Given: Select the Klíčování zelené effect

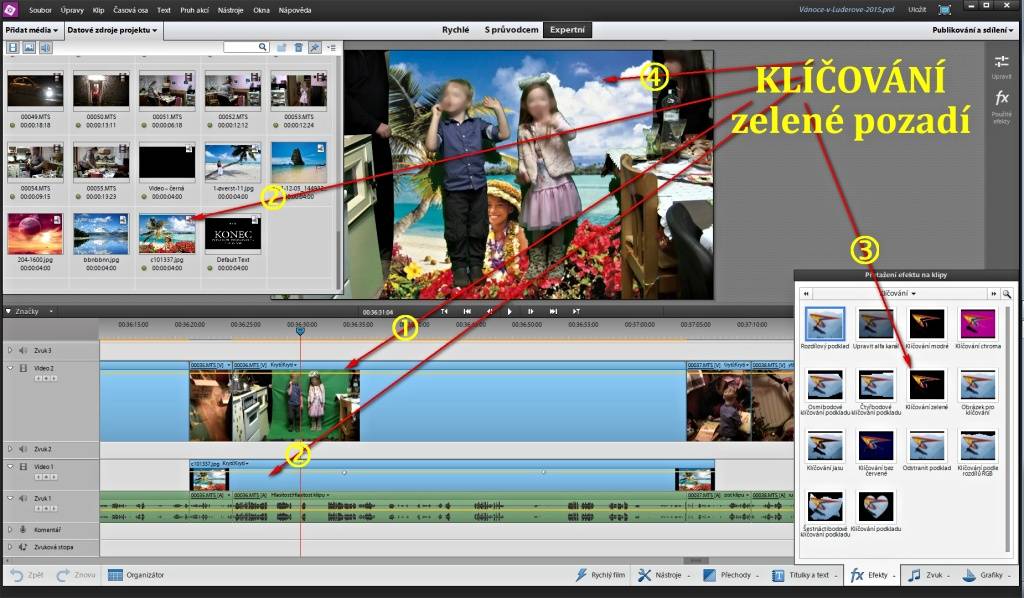Looking at the screenshot, I should (x=927, y=389).
